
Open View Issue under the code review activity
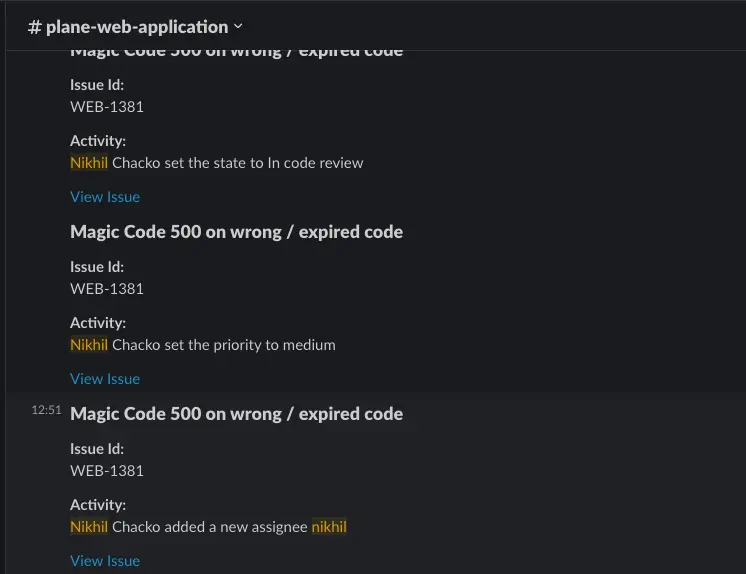[x=105, y=197]
